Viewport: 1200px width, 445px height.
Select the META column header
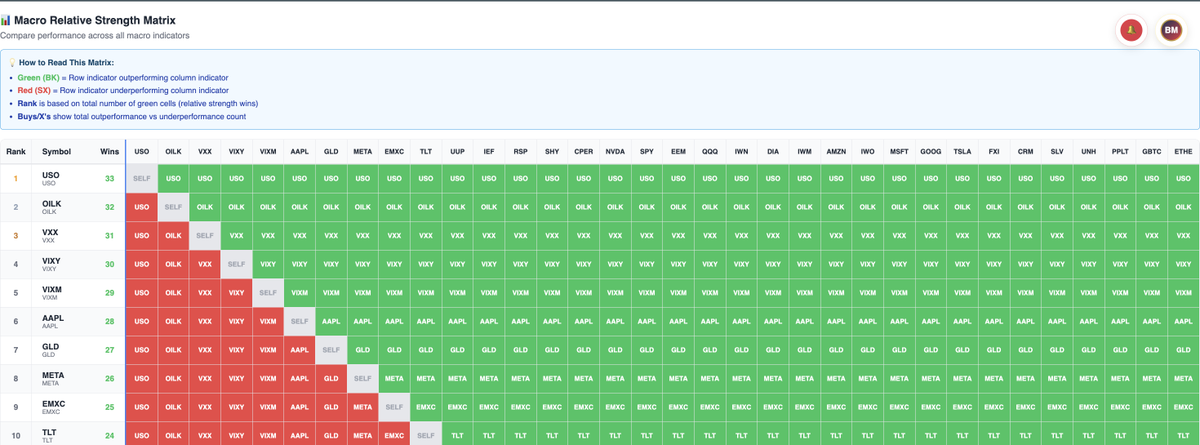pos(362,152)
